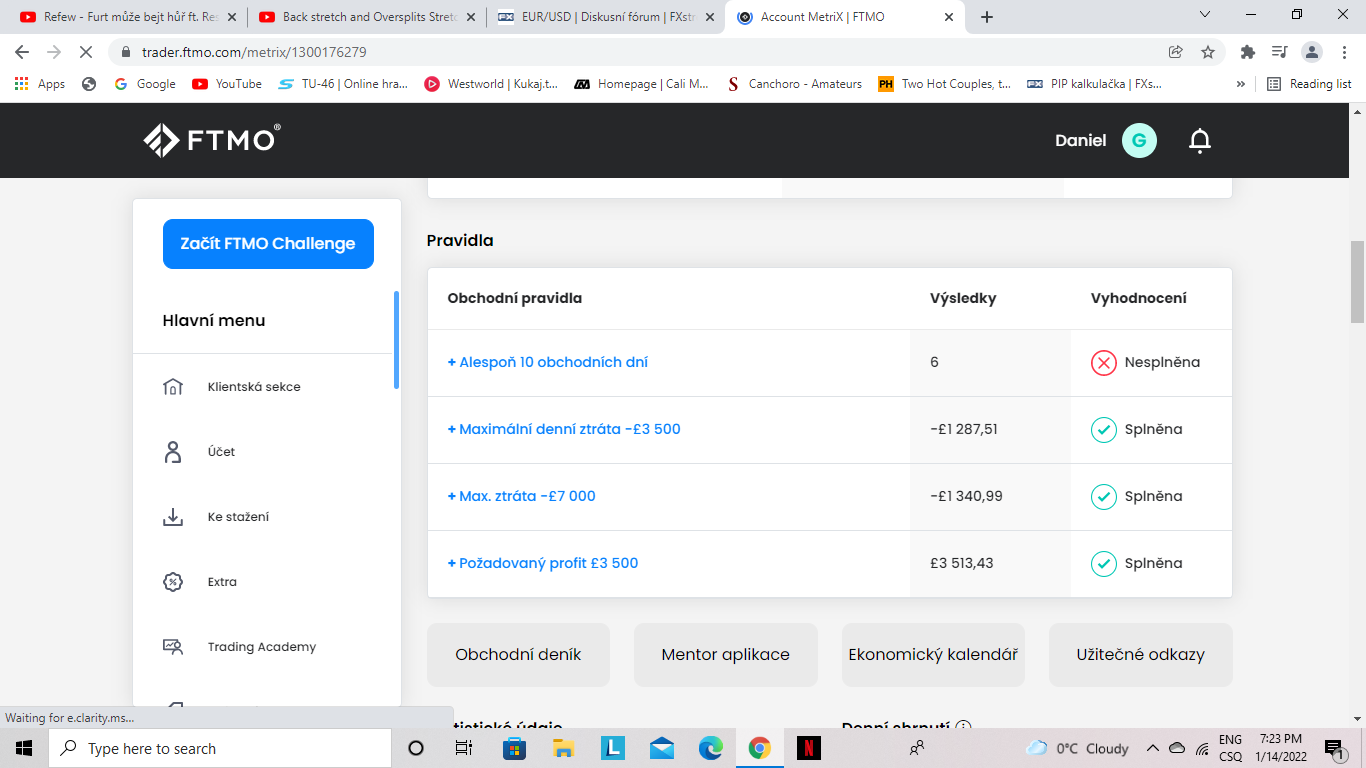
Task: Select Účet in main menu
Action: [222, 452]
